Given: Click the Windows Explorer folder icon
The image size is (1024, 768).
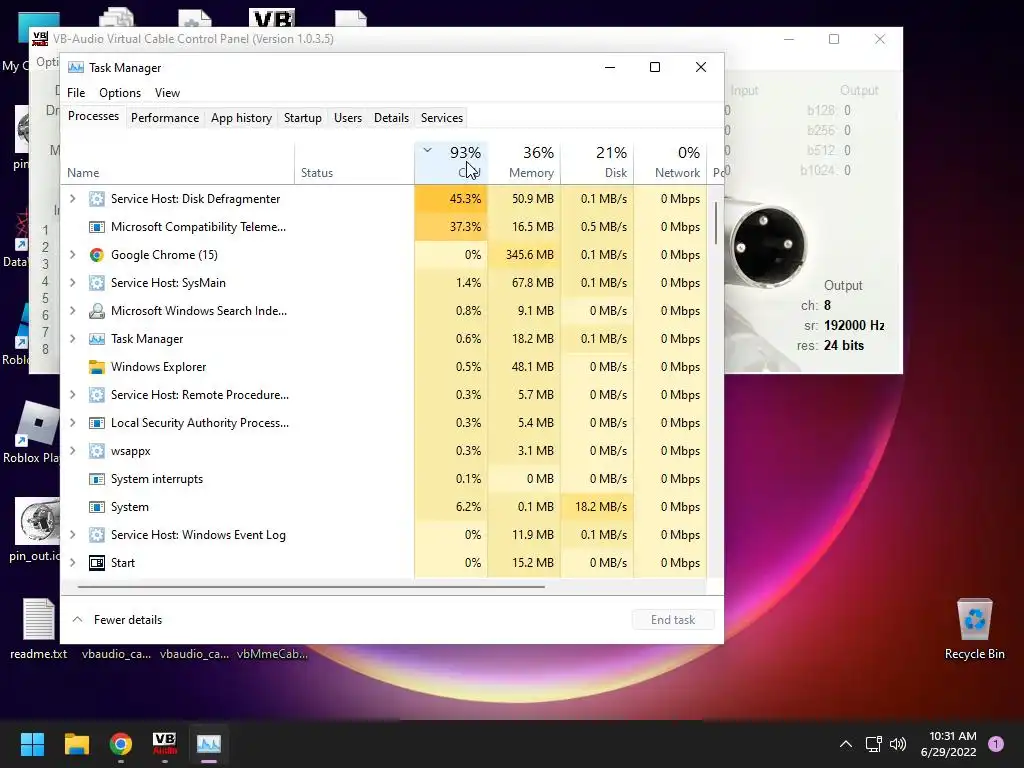Looking at the screenshot, I should pyautogui.click(x=97, y=368).
